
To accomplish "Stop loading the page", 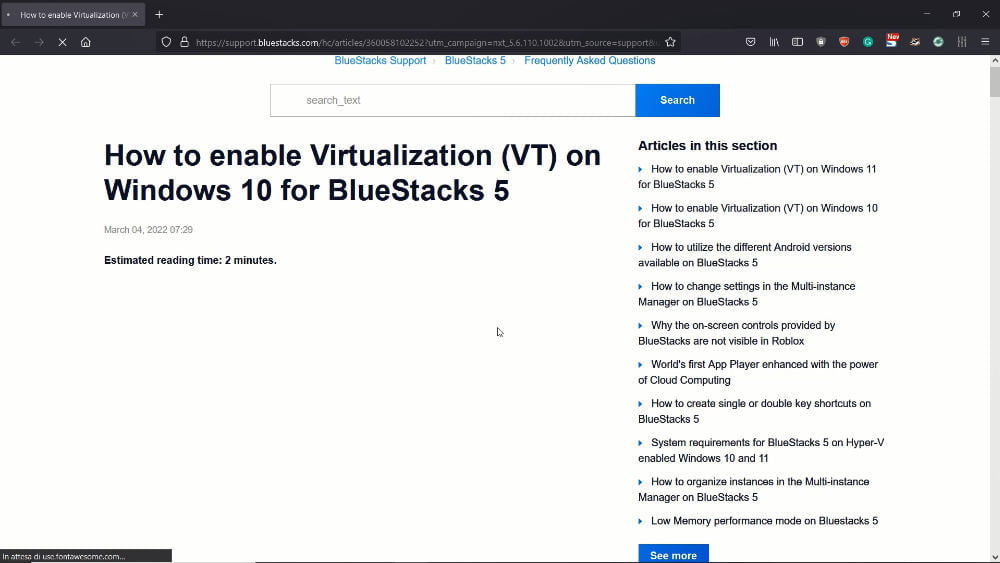I will pyautogui.click(x=62, y=42).
